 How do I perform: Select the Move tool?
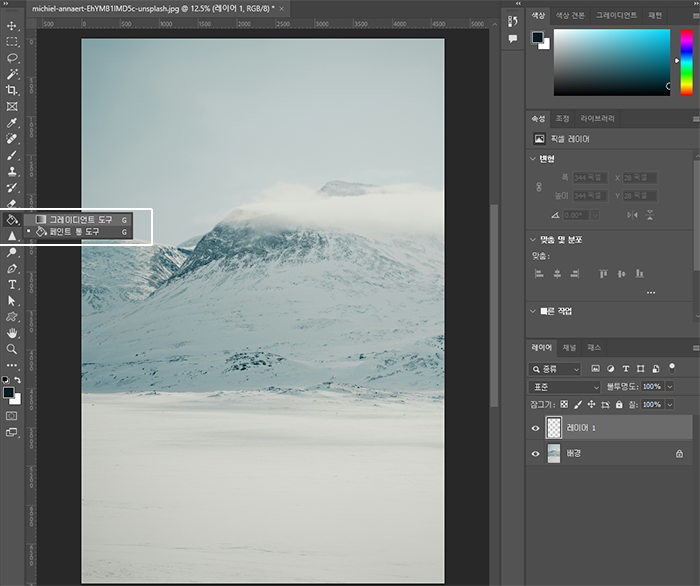[x=12, y=25]
